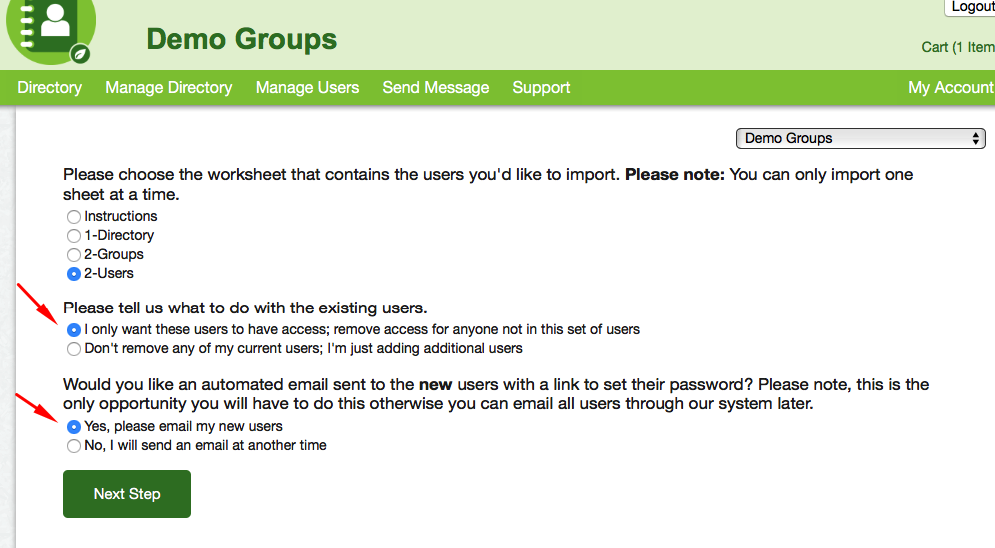Open My Account in navigation bar
Viewport: 995px width, 548px height.
950,88
